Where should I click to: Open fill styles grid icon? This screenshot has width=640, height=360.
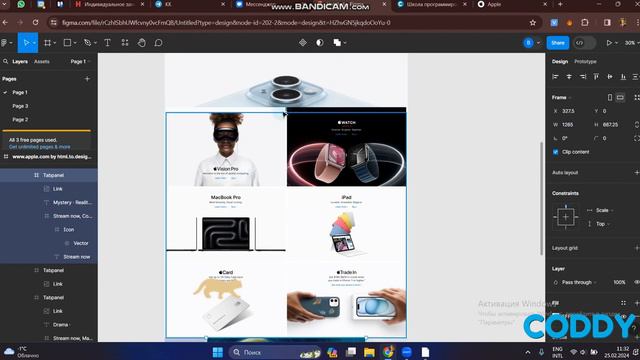click(623, 303)
